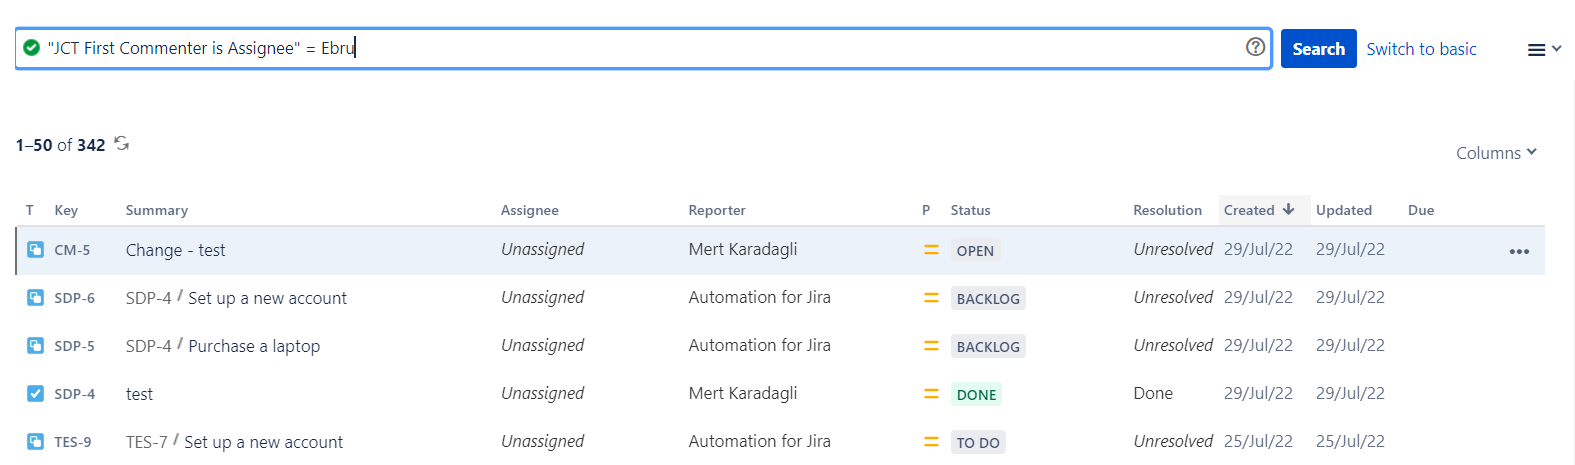Click in the JQL query input field
1575x465 pixels.
pos(644,48)
